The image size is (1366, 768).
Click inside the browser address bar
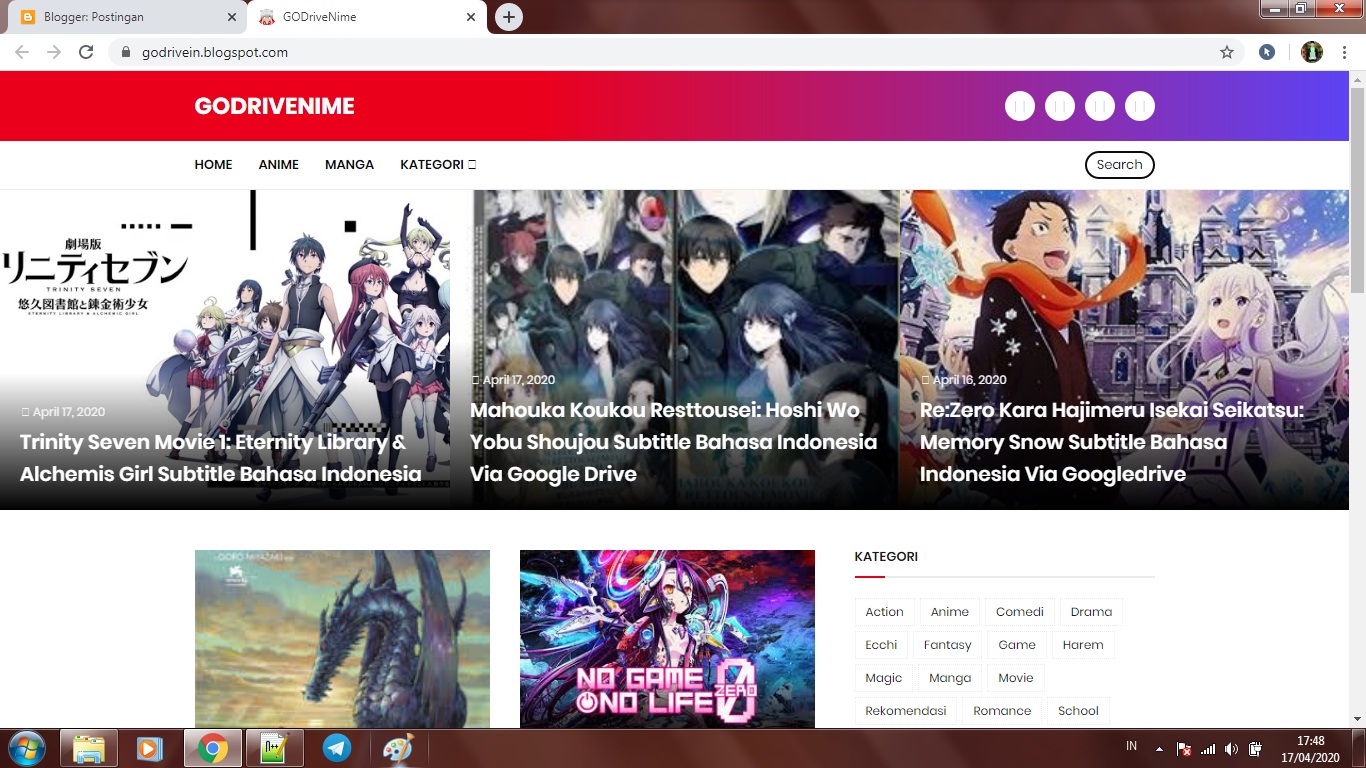pyautogui.click(x=400, y=51)
